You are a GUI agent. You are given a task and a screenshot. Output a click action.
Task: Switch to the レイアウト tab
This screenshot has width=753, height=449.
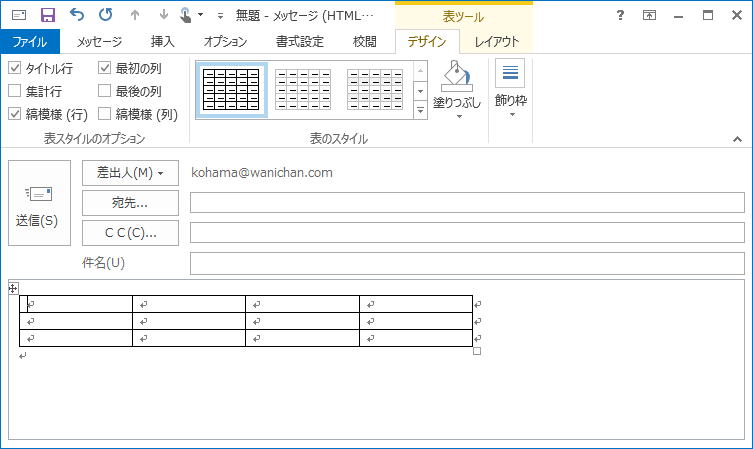pyautogui.click(x=497, y=41)
